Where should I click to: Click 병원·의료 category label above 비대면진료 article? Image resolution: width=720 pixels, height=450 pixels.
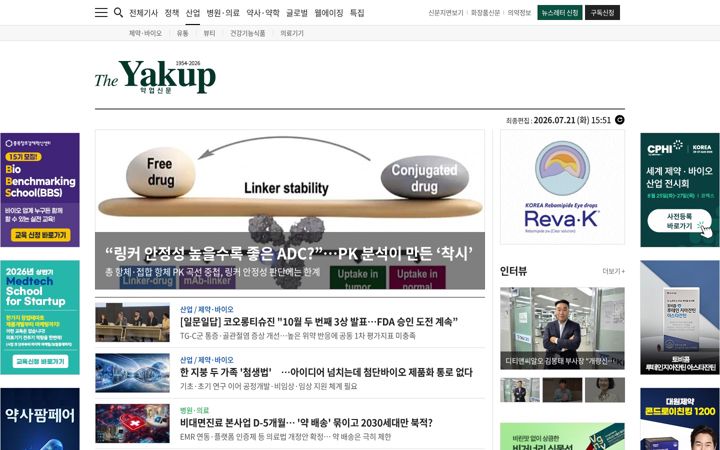(x=195, y=411)
